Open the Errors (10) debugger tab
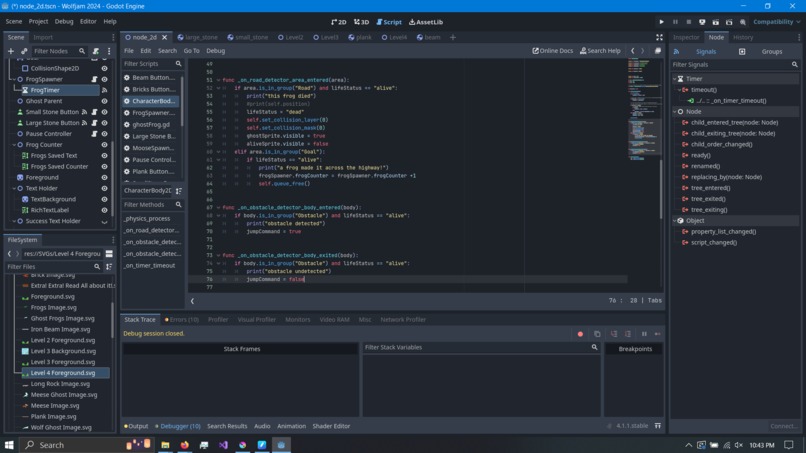 tap(182, 319)
